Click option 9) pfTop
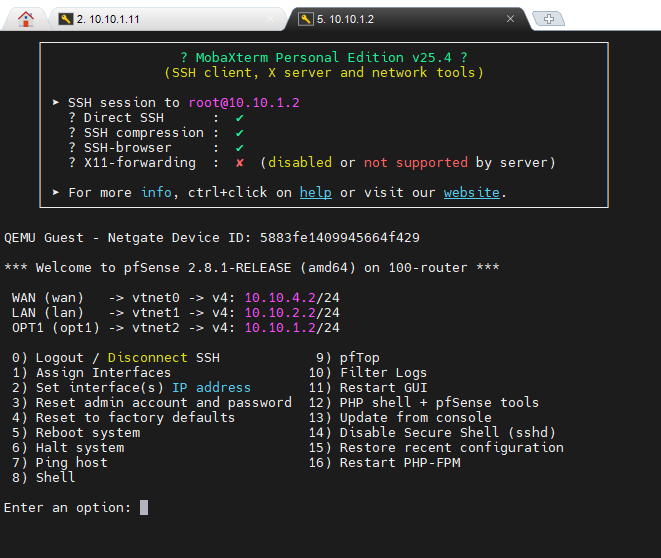Screen dimensions: 661x558 click(x=348, y=358)
